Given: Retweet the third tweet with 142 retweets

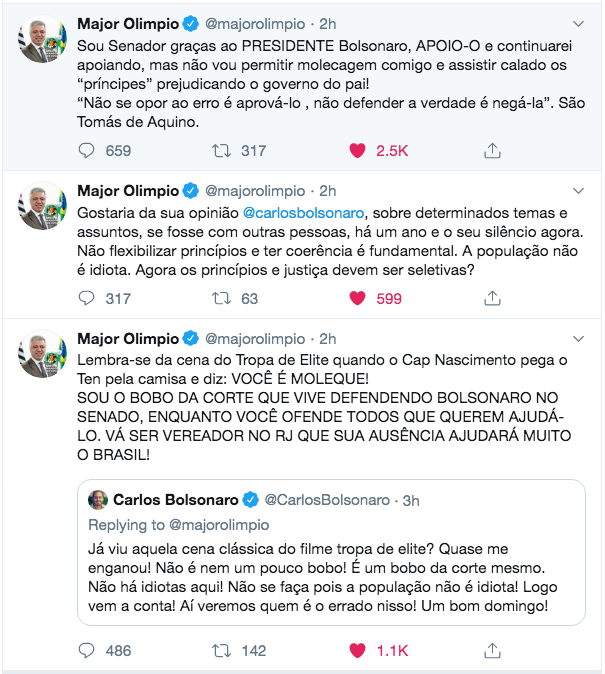Looking at the screenshot, I should (x=221, y=650).
